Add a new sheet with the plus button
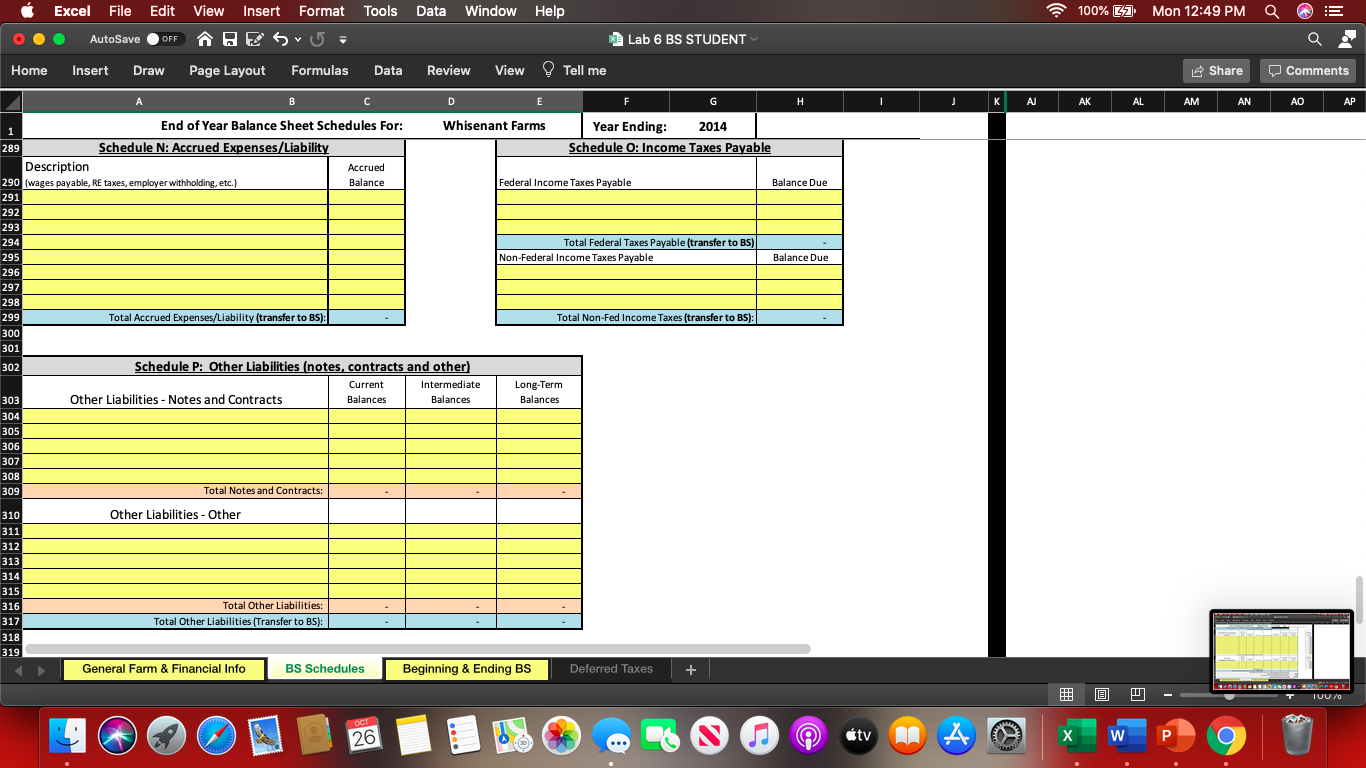 click(689, 668)
